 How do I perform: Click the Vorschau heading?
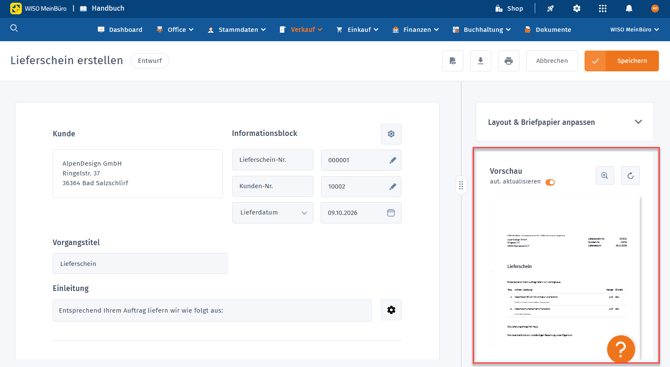[506, 171]
